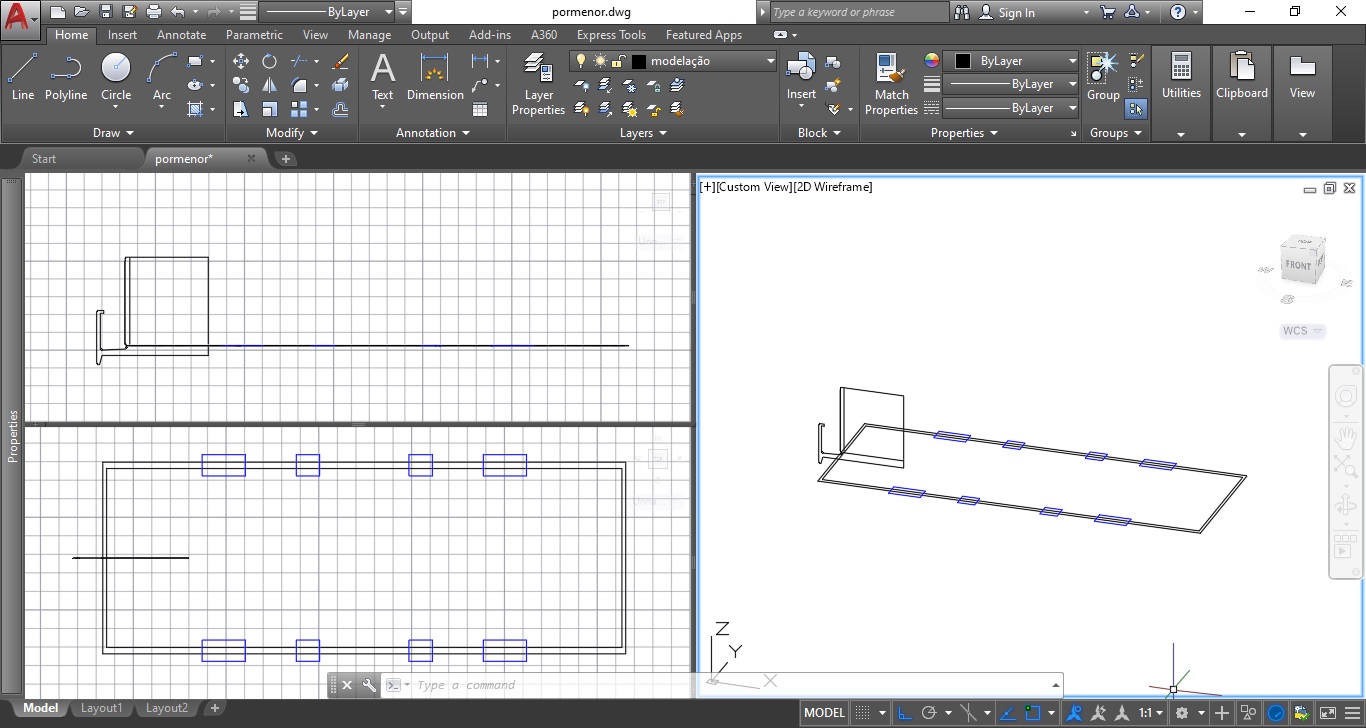Insert a Table from Annotation panel
1366x728 pixels.
point(480,109)
